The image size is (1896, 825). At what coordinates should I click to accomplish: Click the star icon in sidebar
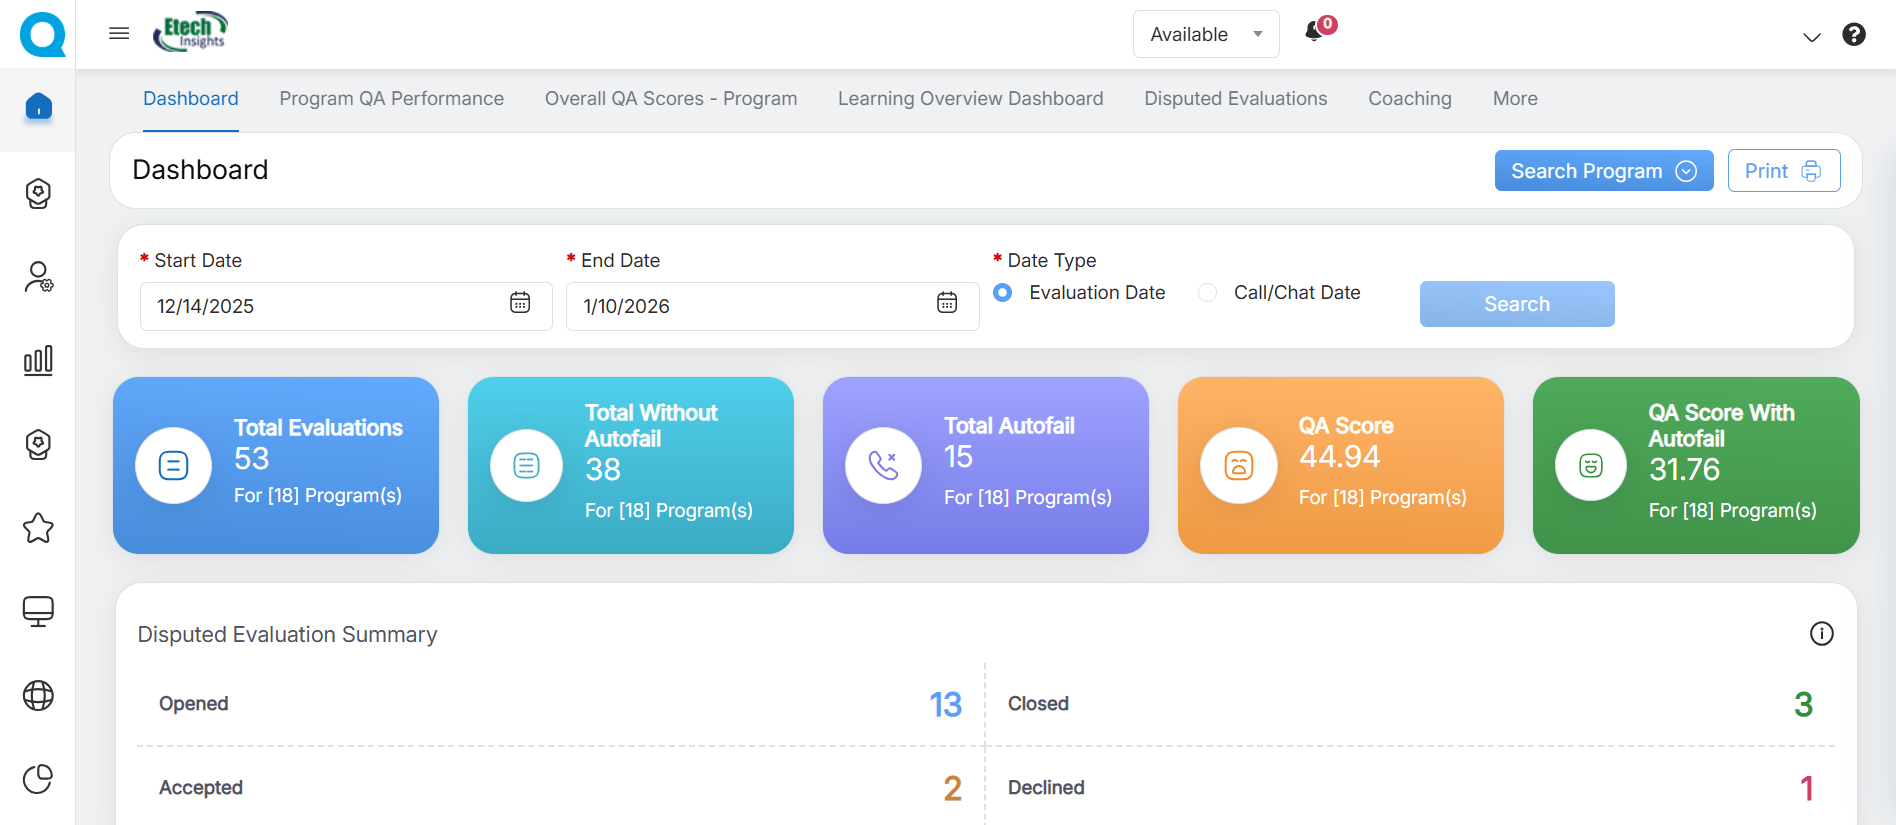(38, 528)
